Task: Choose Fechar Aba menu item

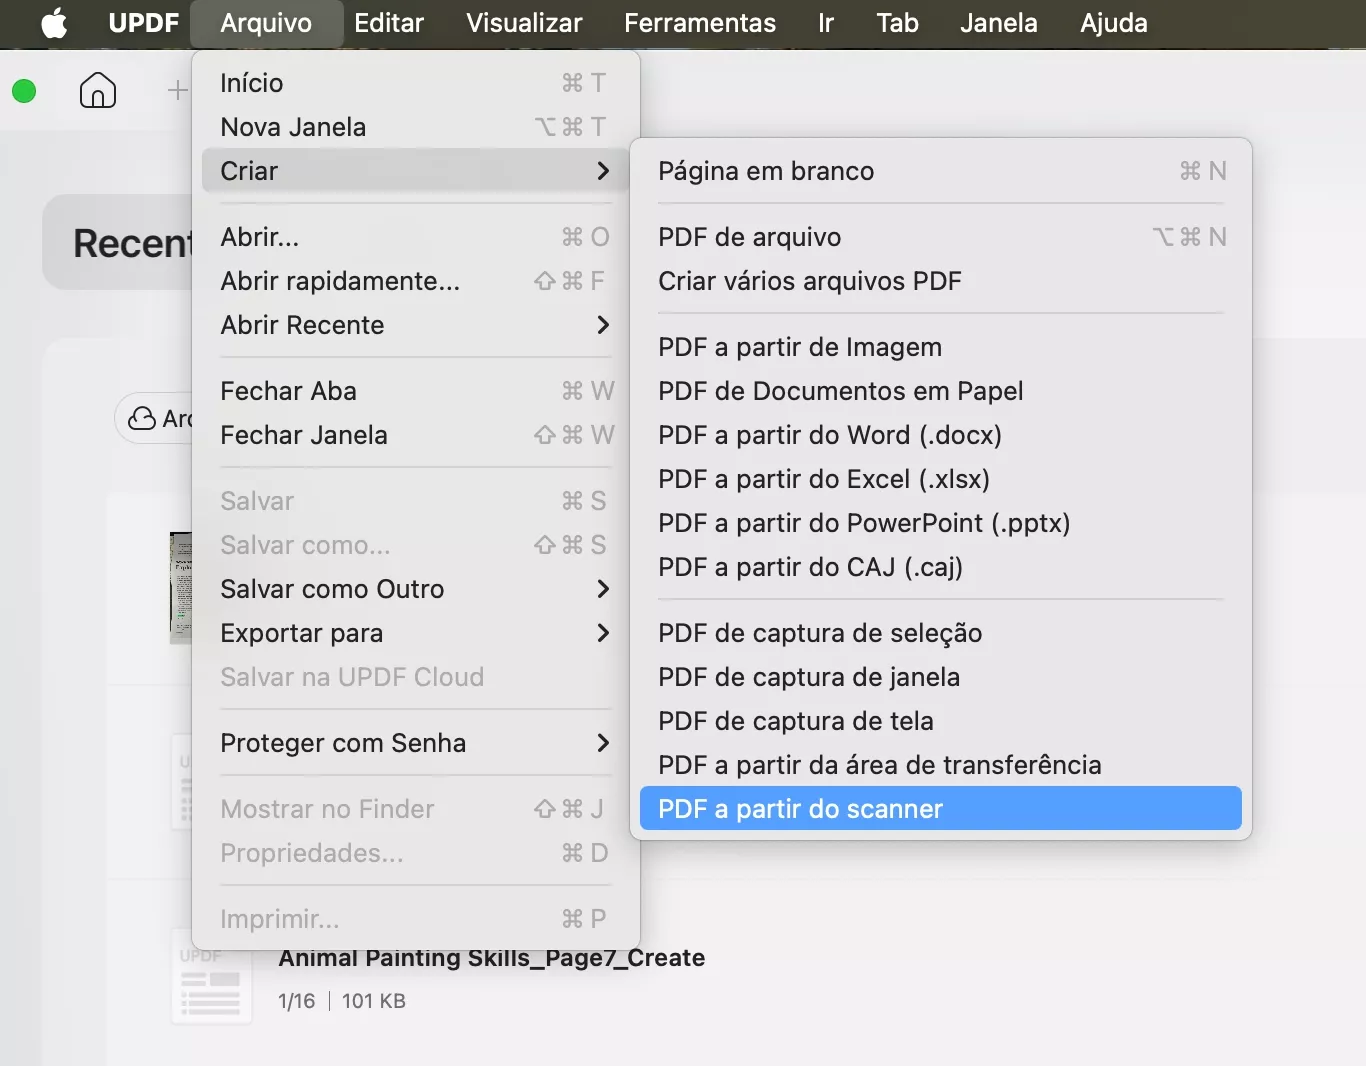Action: pyautogui.click(x=415, y=391)
